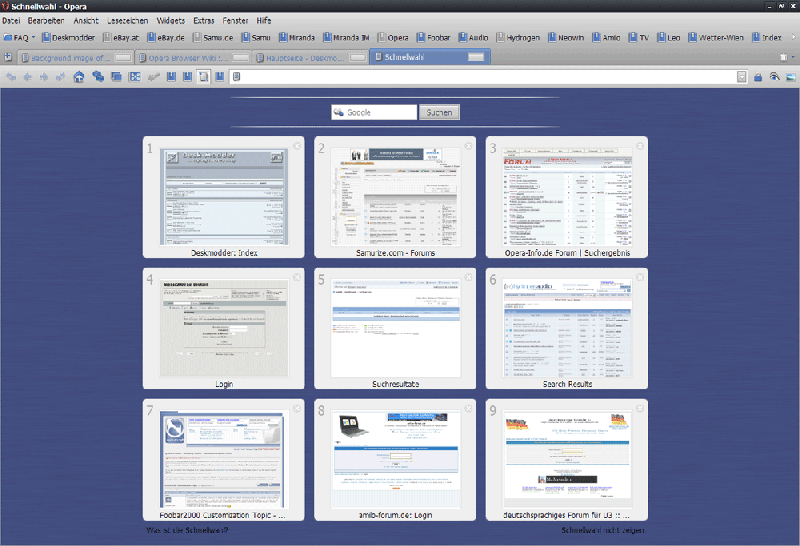Open a new tab with the plus icon
Viewport: 800px width, 546px height.
click(8, 57)
